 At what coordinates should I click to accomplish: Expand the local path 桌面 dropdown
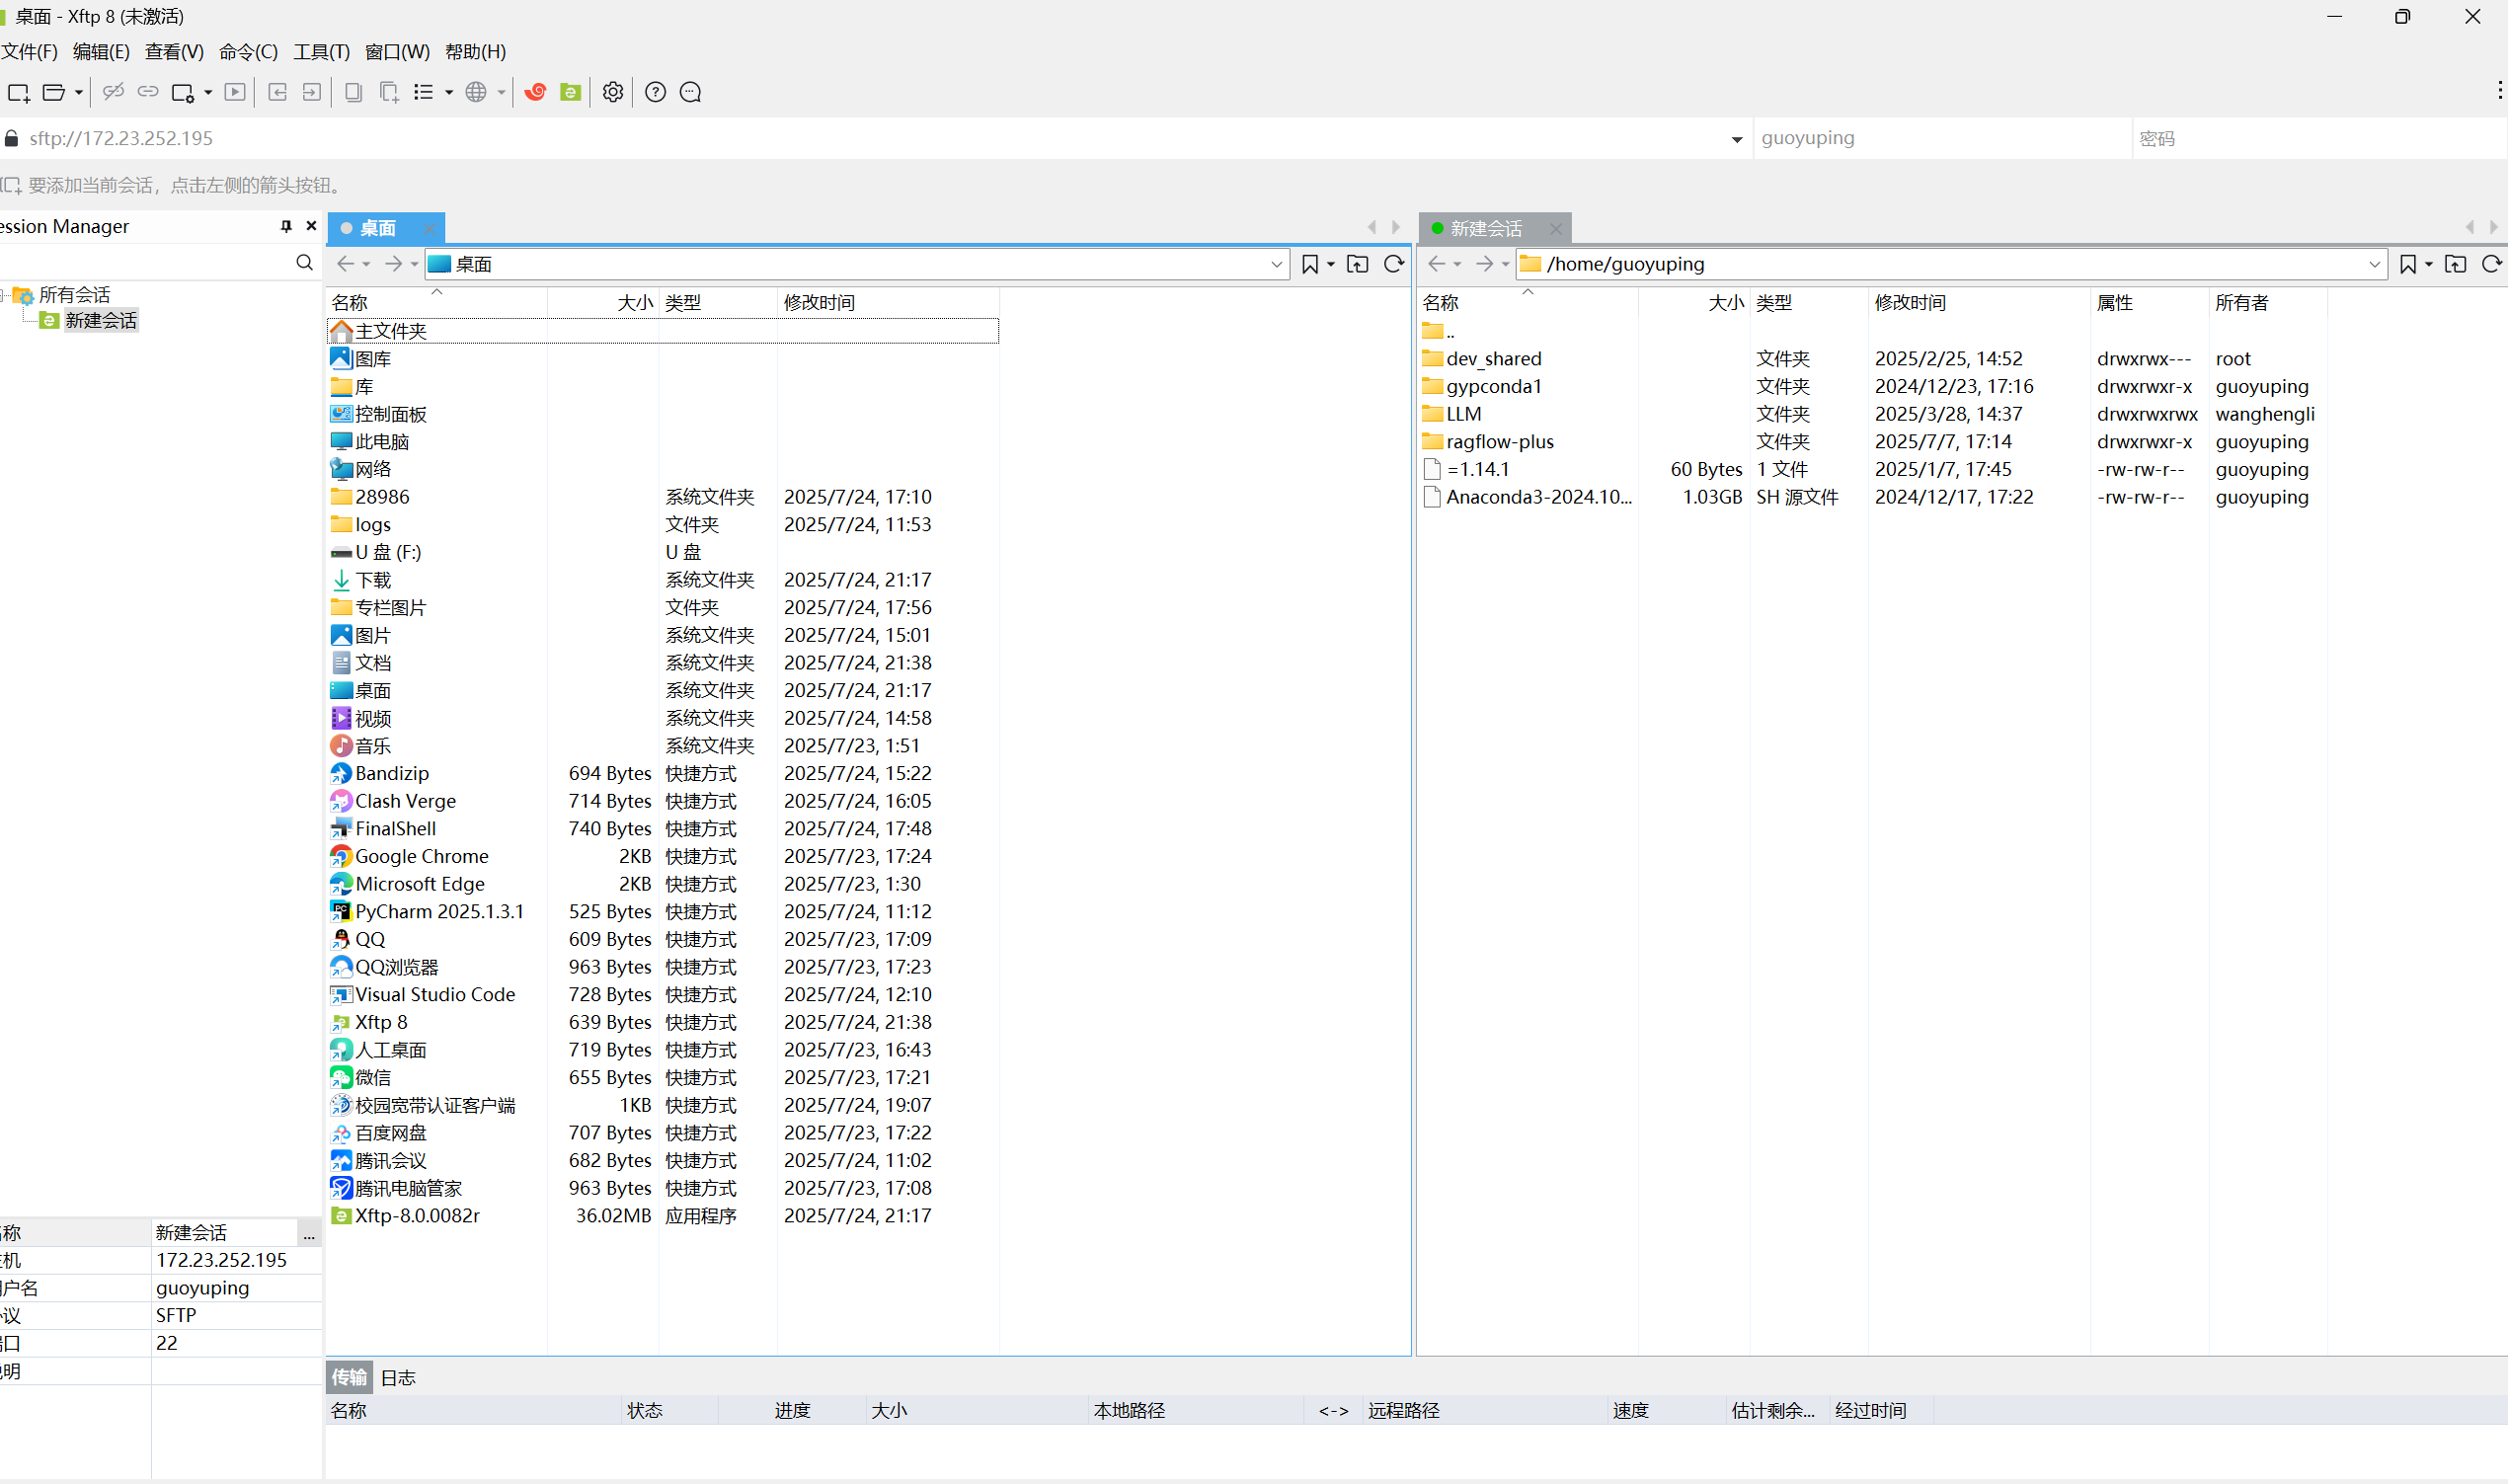coord(1276,264)
